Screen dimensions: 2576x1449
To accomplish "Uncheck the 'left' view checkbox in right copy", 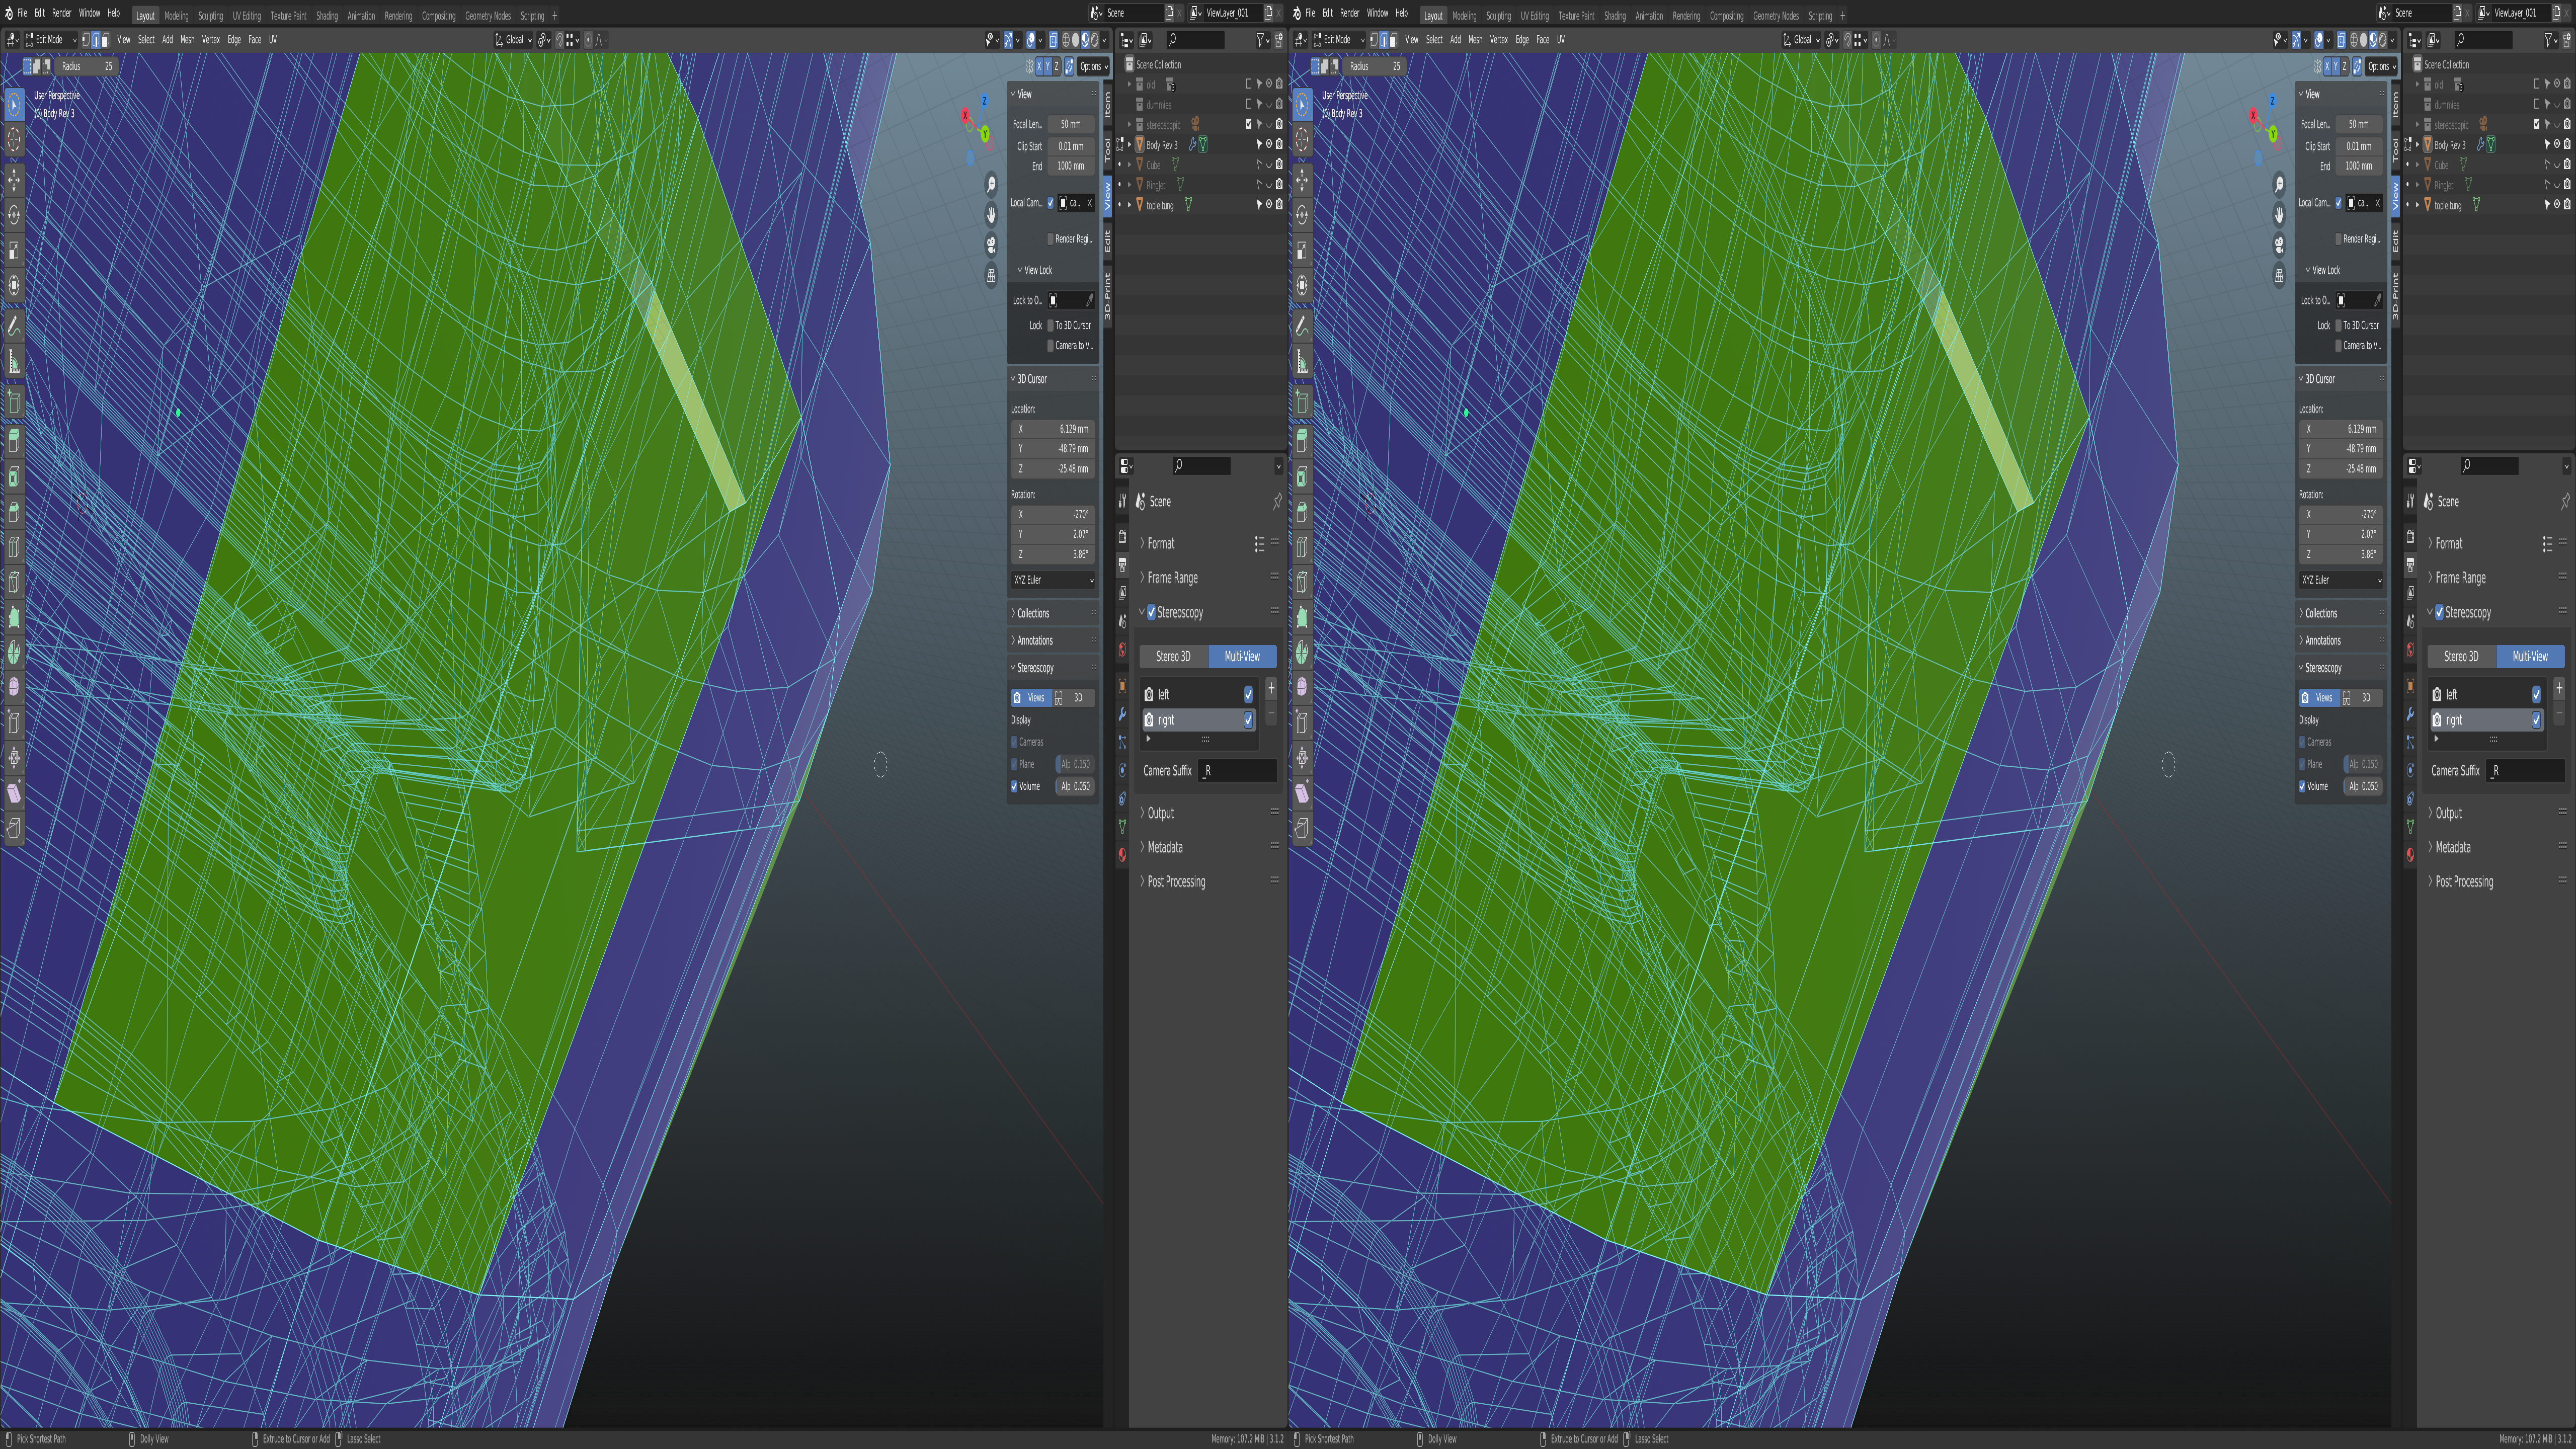I will 2536,694.
